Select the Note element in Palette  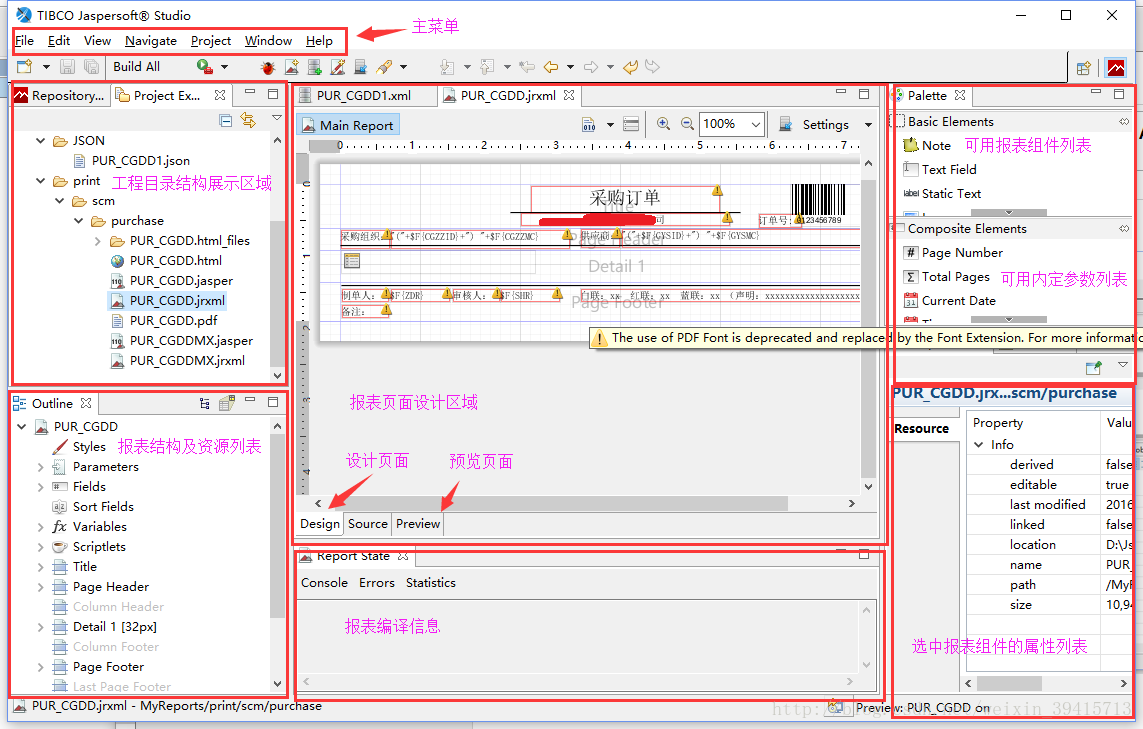[927, 145]
